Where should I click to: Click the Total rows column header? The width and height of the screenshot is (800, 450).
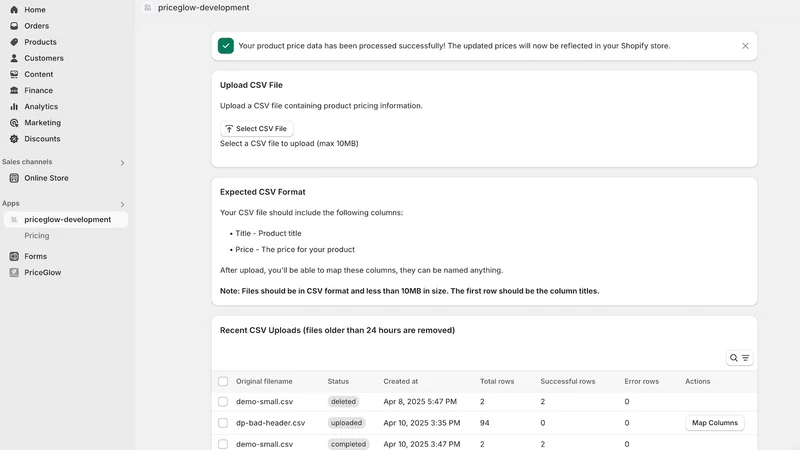click(x=496, y=381)
